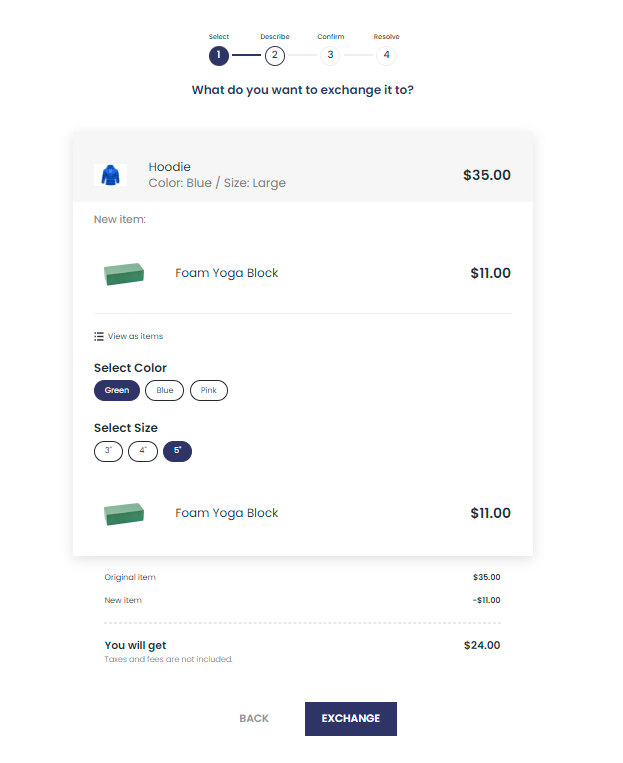Select the Pink color option
This screenshot has width=623, height=763.
coord(209,390)
